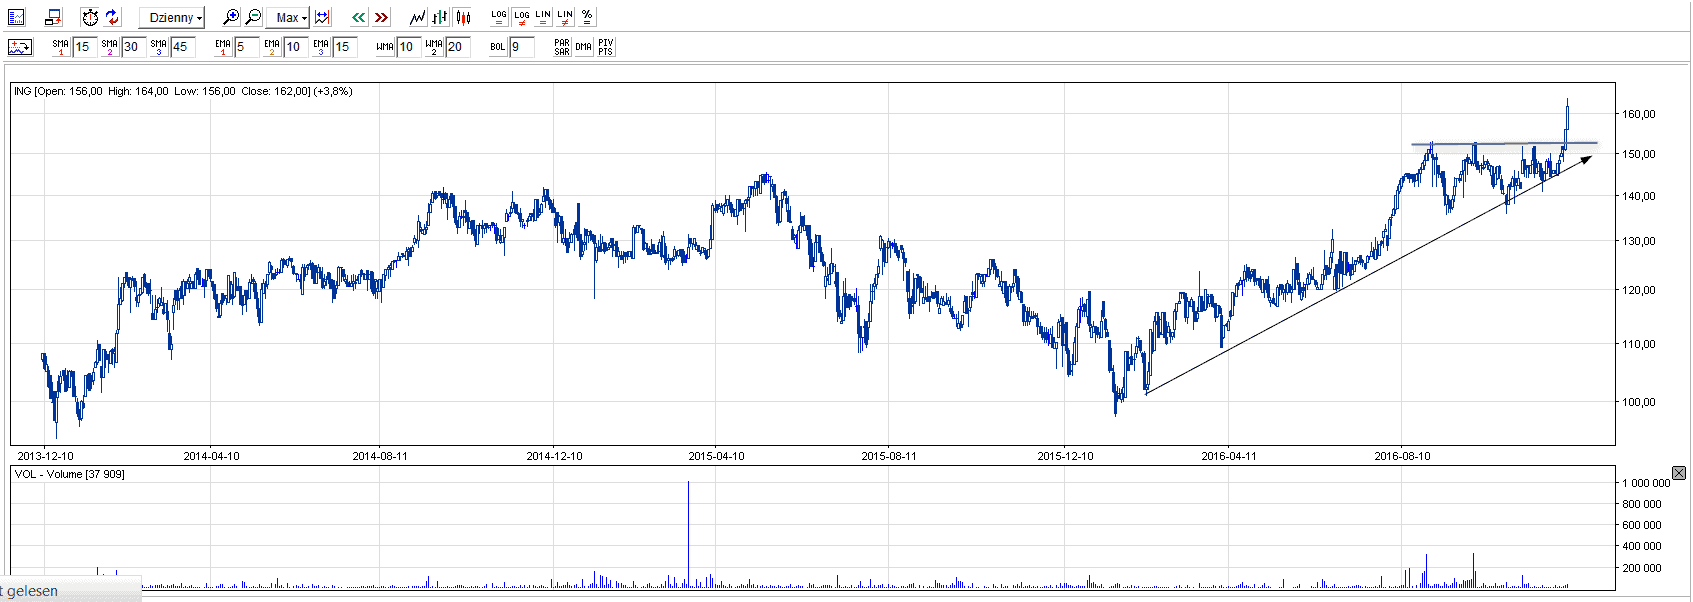Toggle the SMA 1 moving average
Image resolution: width=1693 pixels, height=602 pixels.
click(x=61, y=47)
